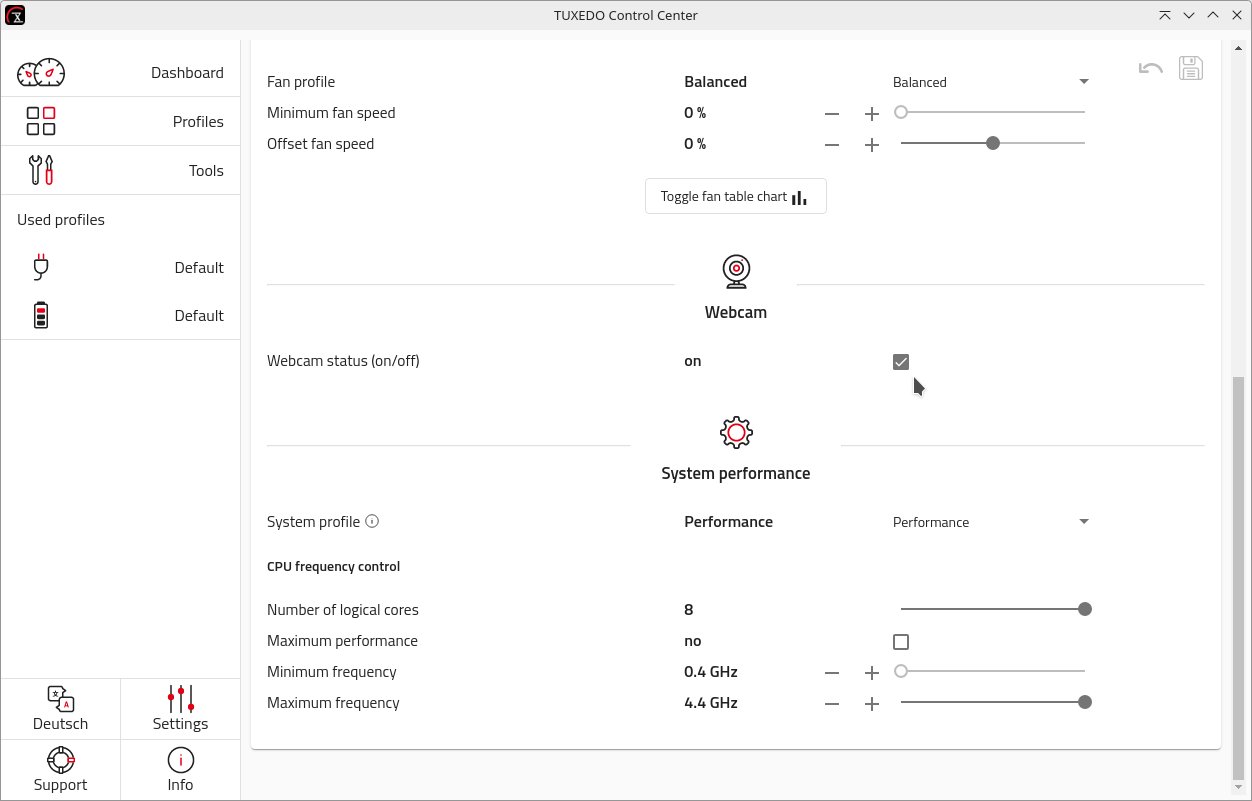Open the Tools wrench icon

click(x=41, y=170)
